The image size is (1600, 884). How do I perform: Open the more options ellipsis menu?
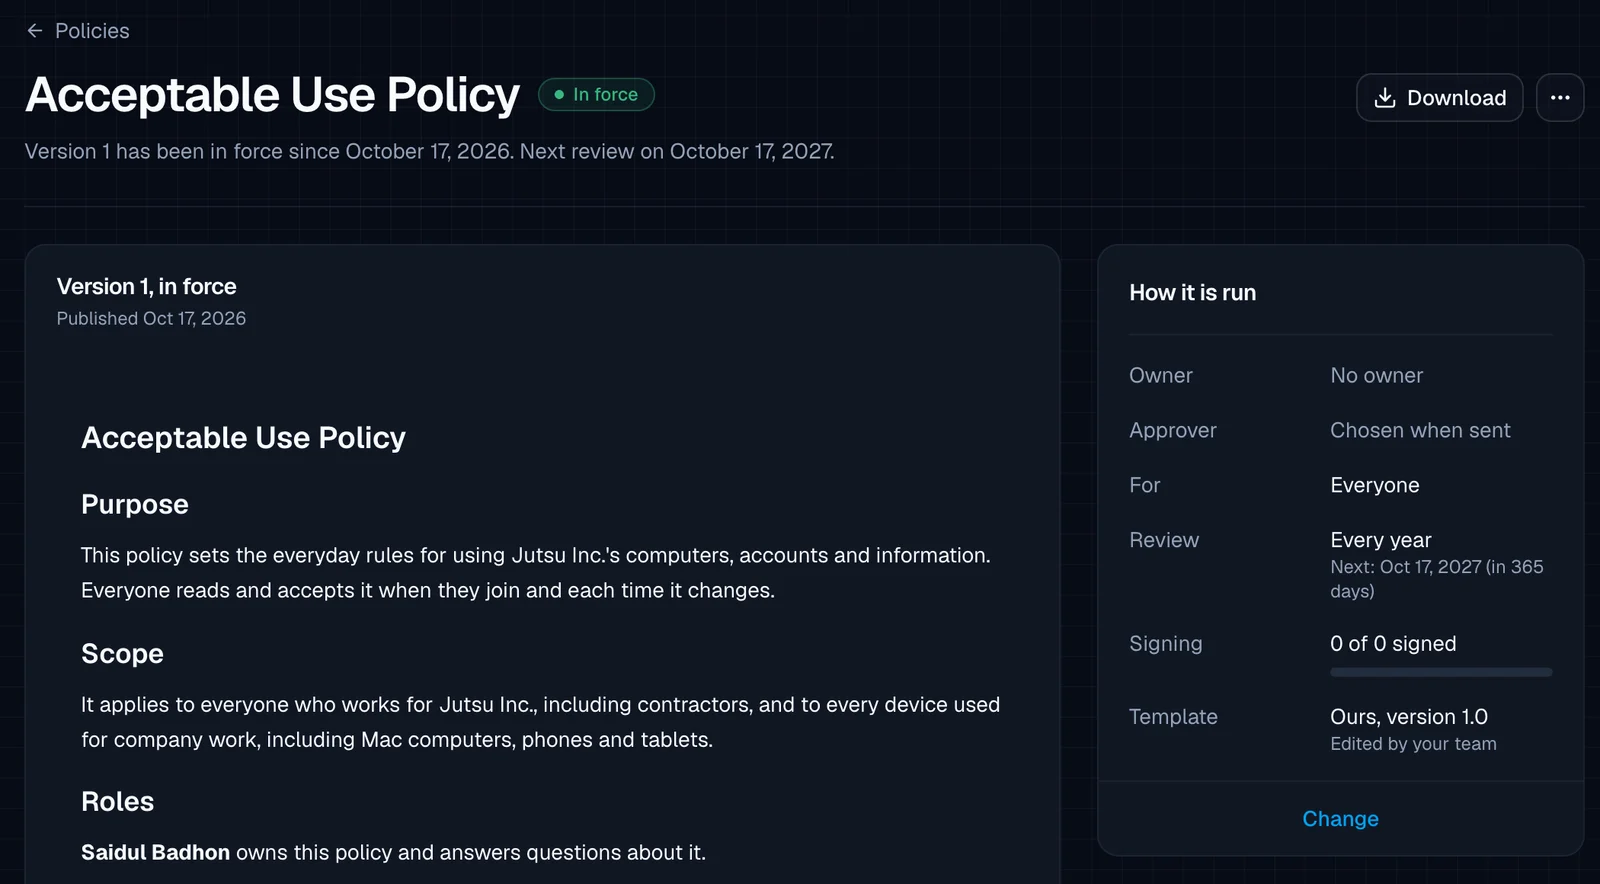(x=1560, y=98)
